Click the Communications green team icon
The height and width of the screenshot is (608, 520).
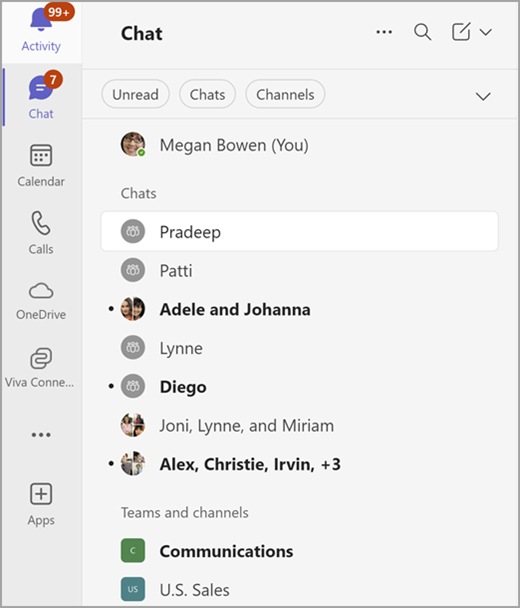click(133, 550)
